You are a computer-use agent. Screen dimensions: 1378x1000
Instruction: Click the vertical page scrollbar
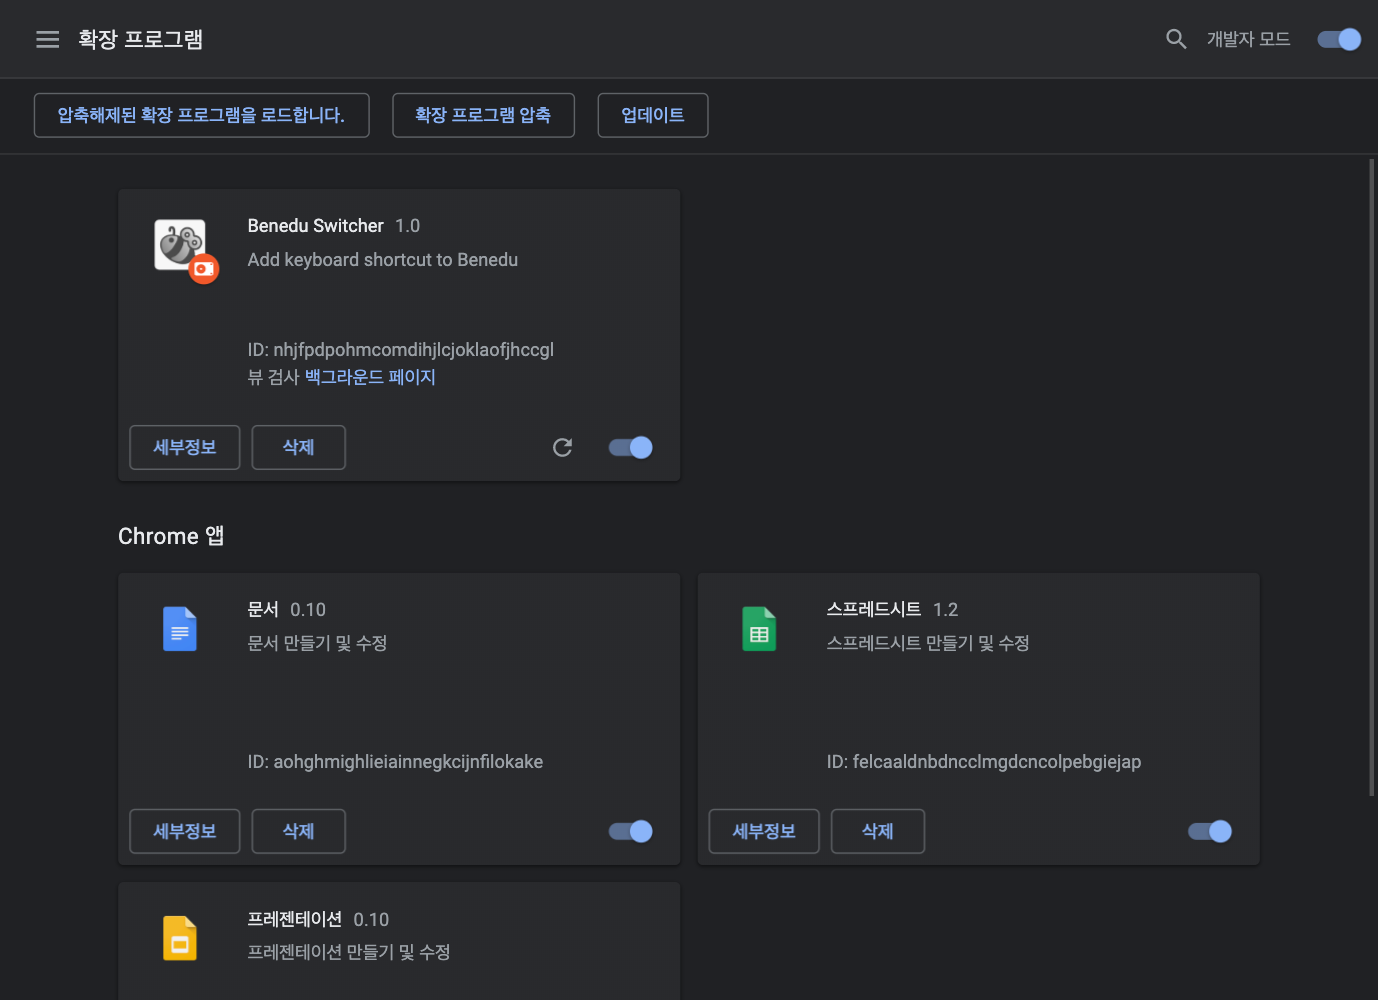tap(1372, 477)
